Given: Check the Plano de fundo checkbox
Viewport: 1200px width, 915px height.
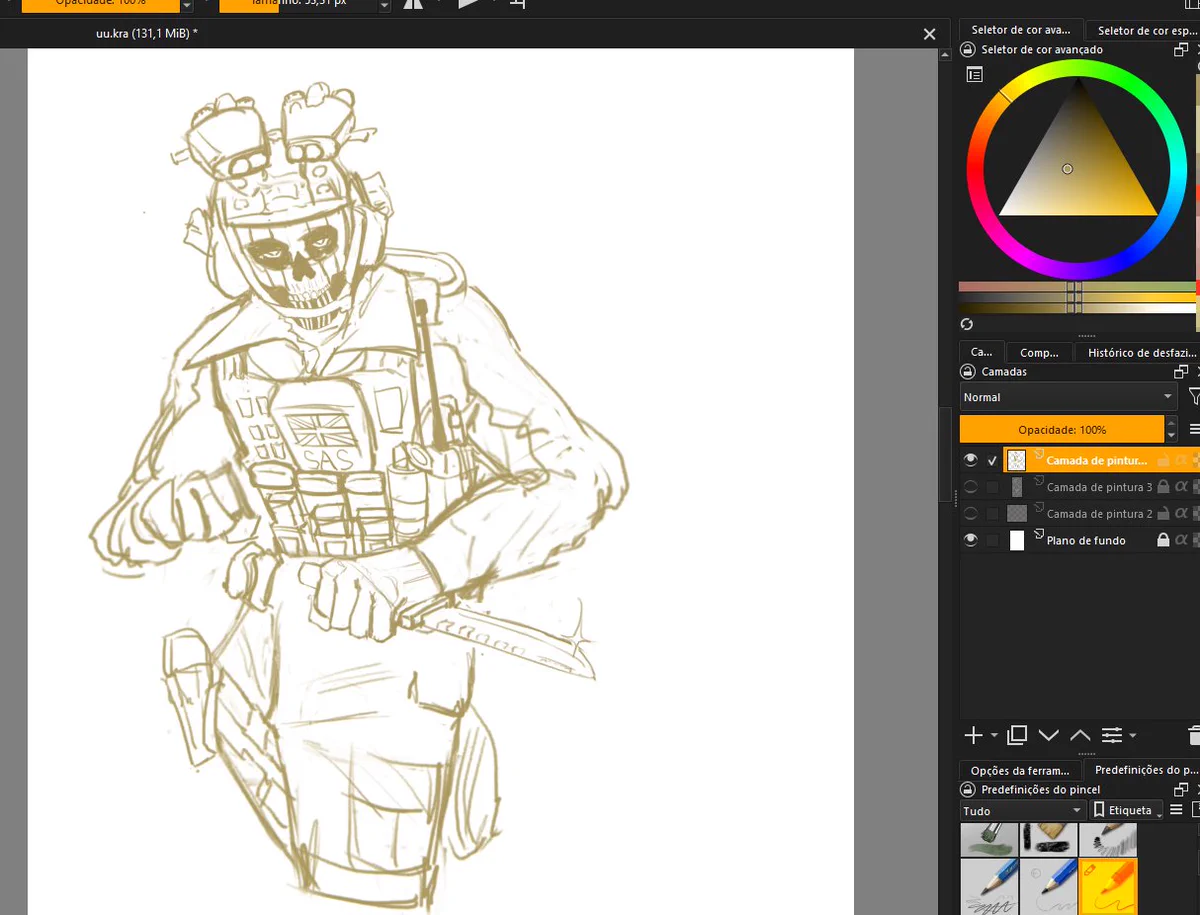Looking at the screenshot, I should point(992,540).
